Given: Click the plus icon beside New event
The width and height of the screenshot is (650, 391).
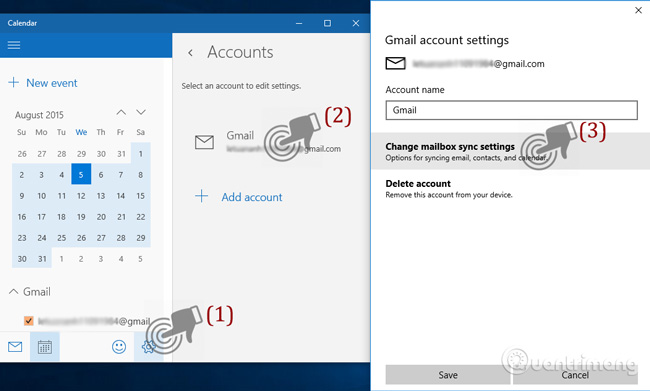Looking at the screenshot, I should coord(14,82).
